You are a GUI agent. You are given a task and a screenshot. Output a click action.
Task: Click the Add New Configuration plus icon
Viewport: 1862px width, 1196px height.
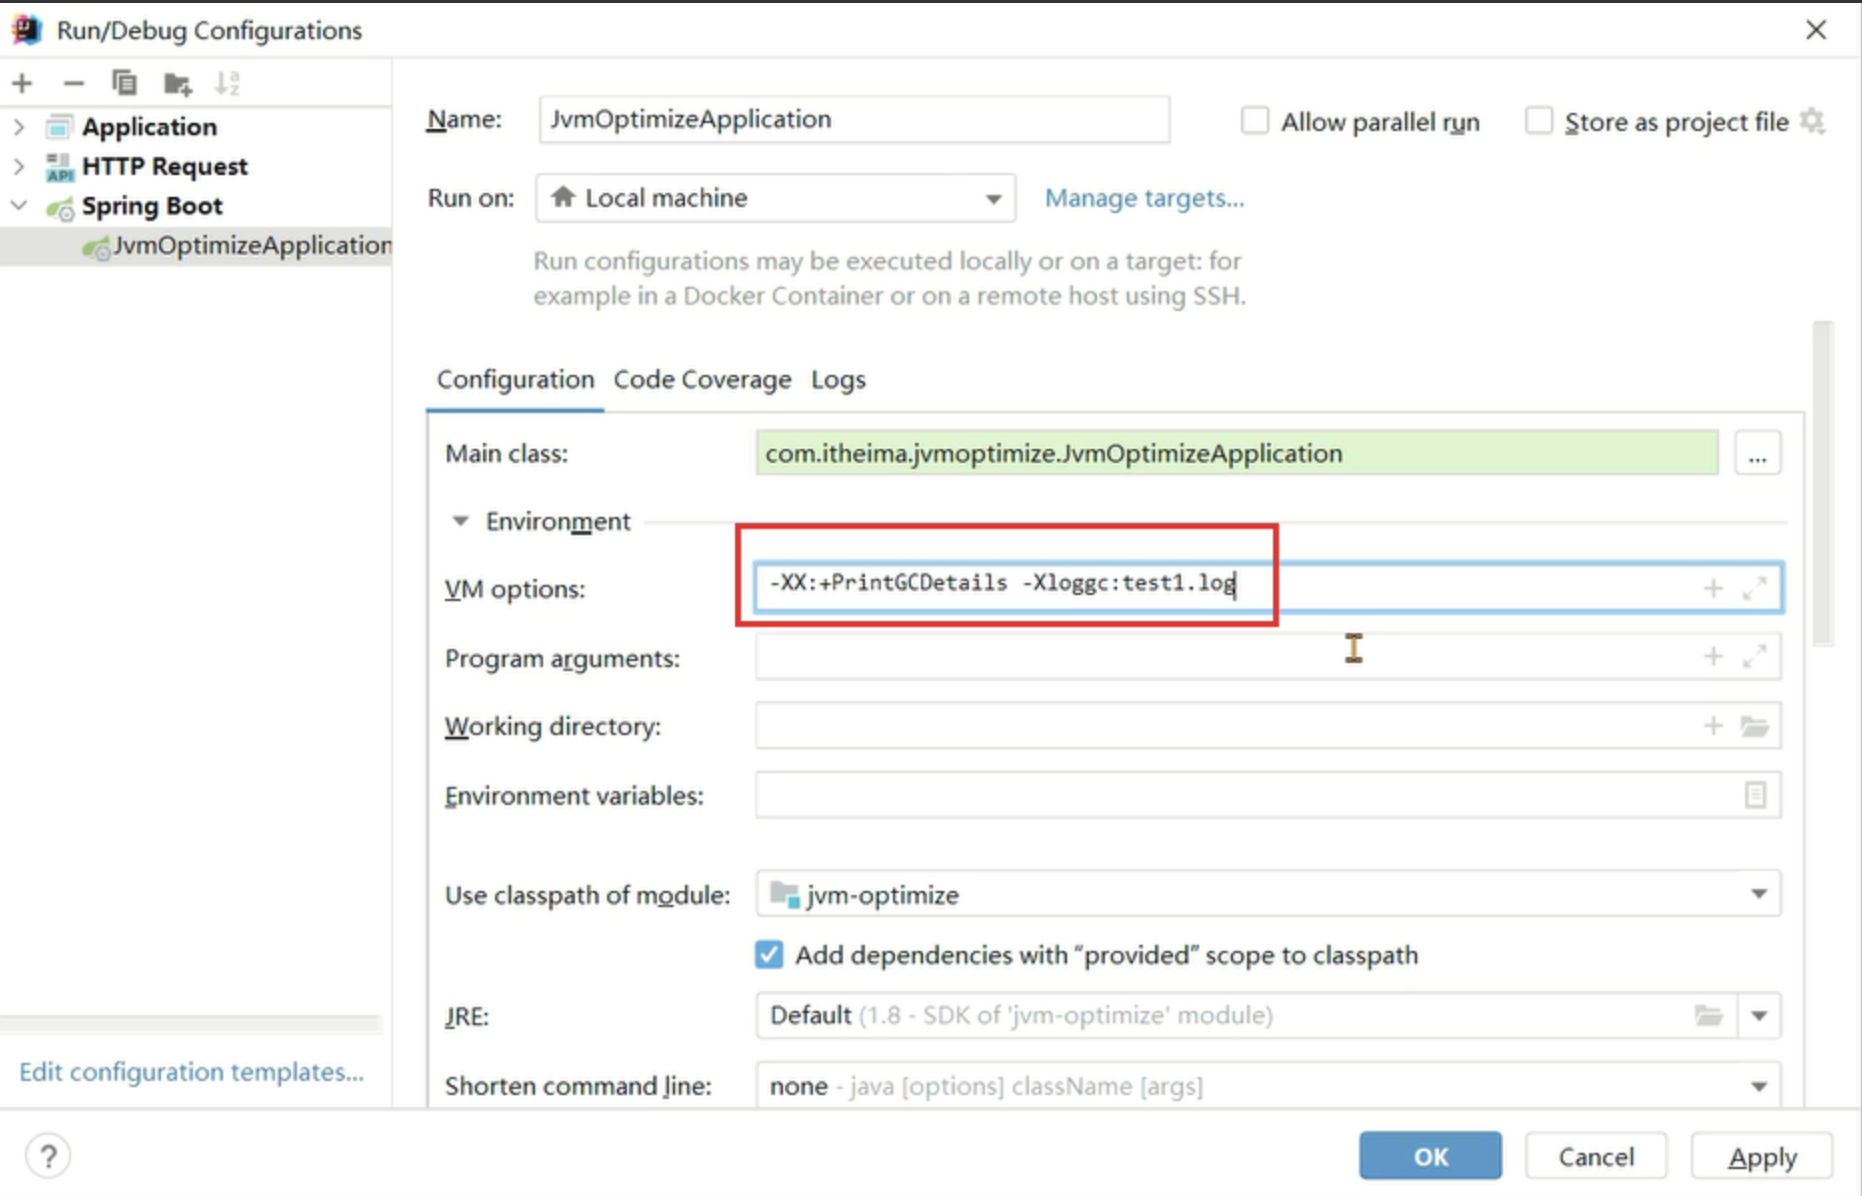(x=22, y=83)
